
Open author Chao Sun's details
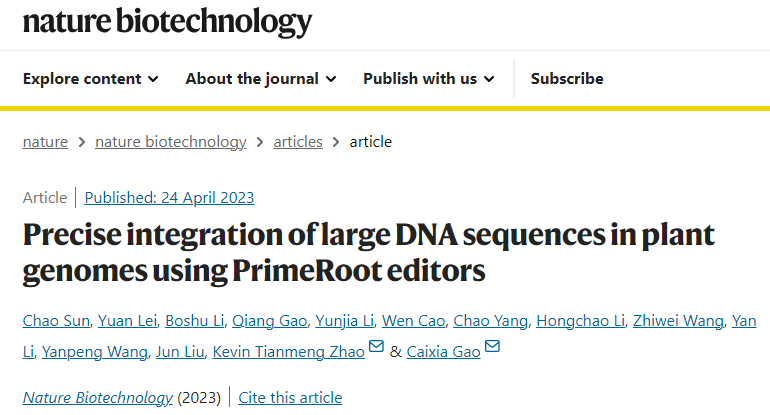click(x=56, y=321)
